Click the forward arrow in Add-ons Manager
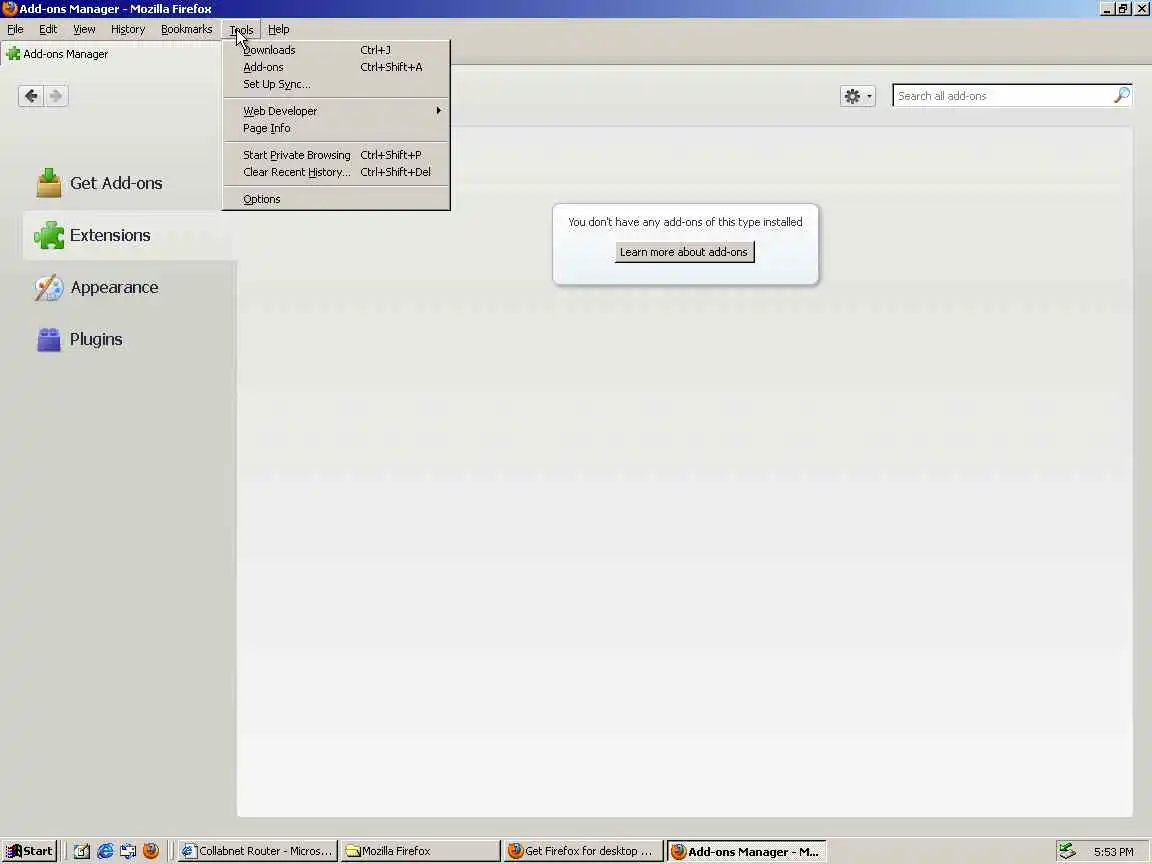Image resolution: width=1152 pixels, height=864 pixels. coord(56,96)
